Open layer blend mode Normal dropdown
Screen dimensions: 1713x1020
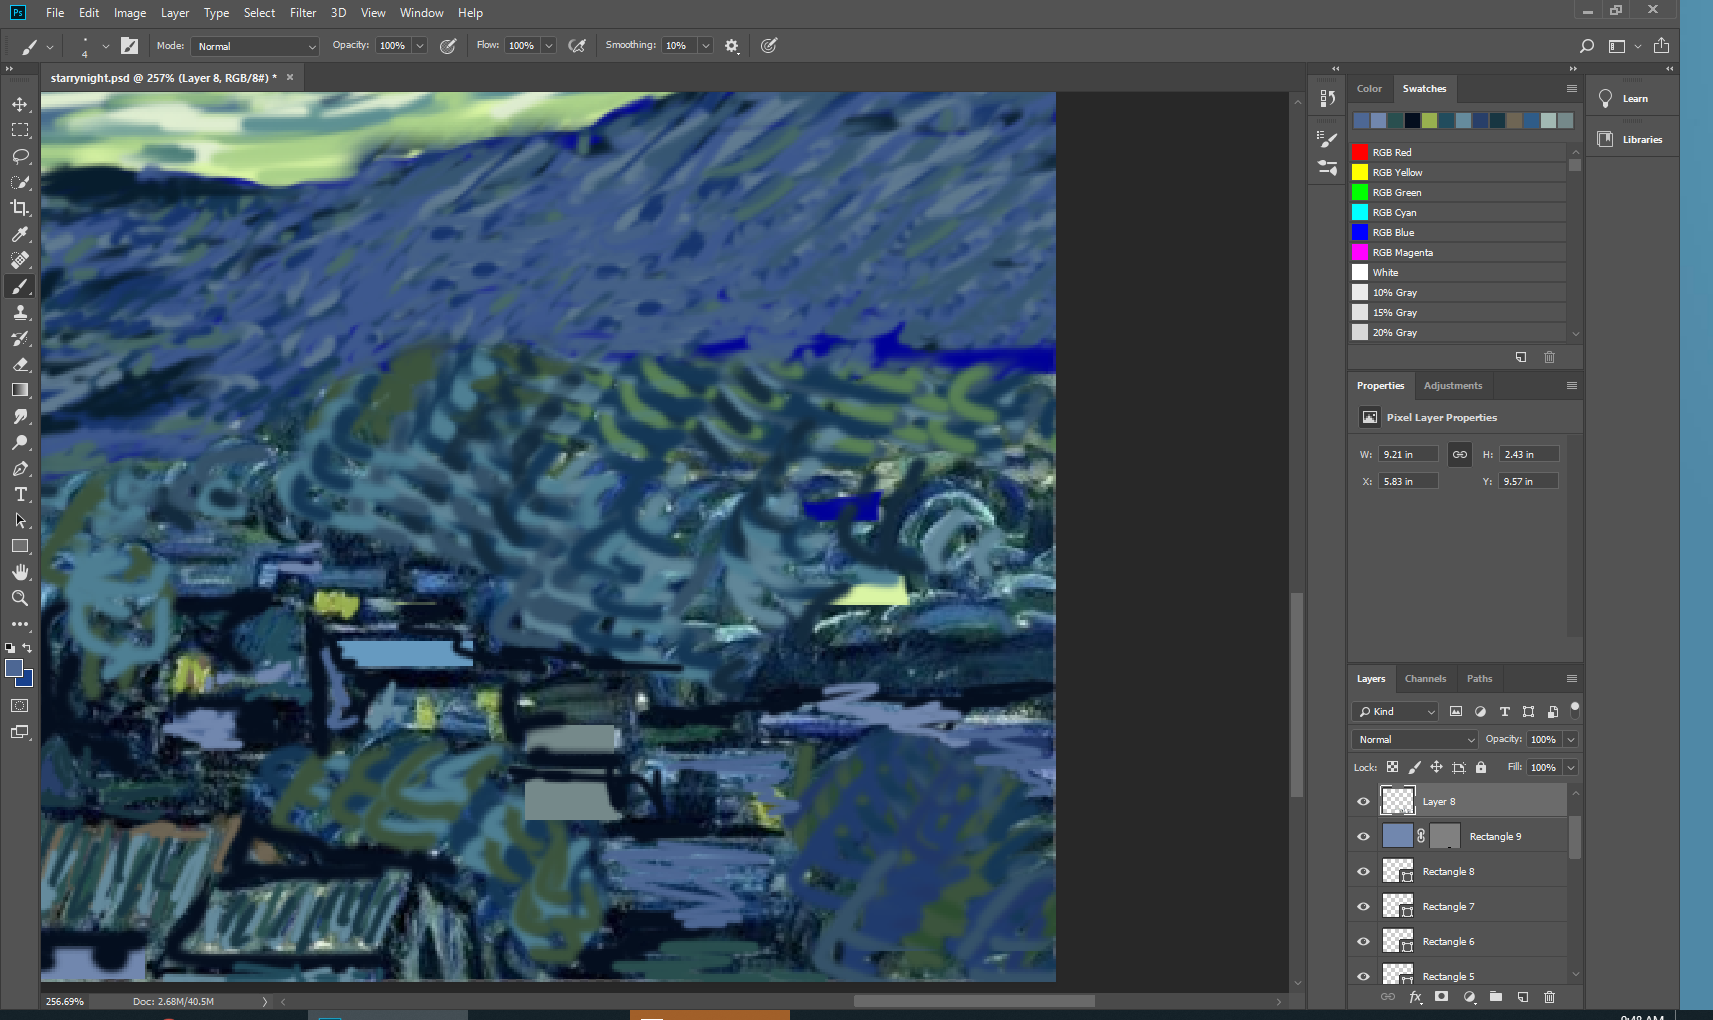1415,739
